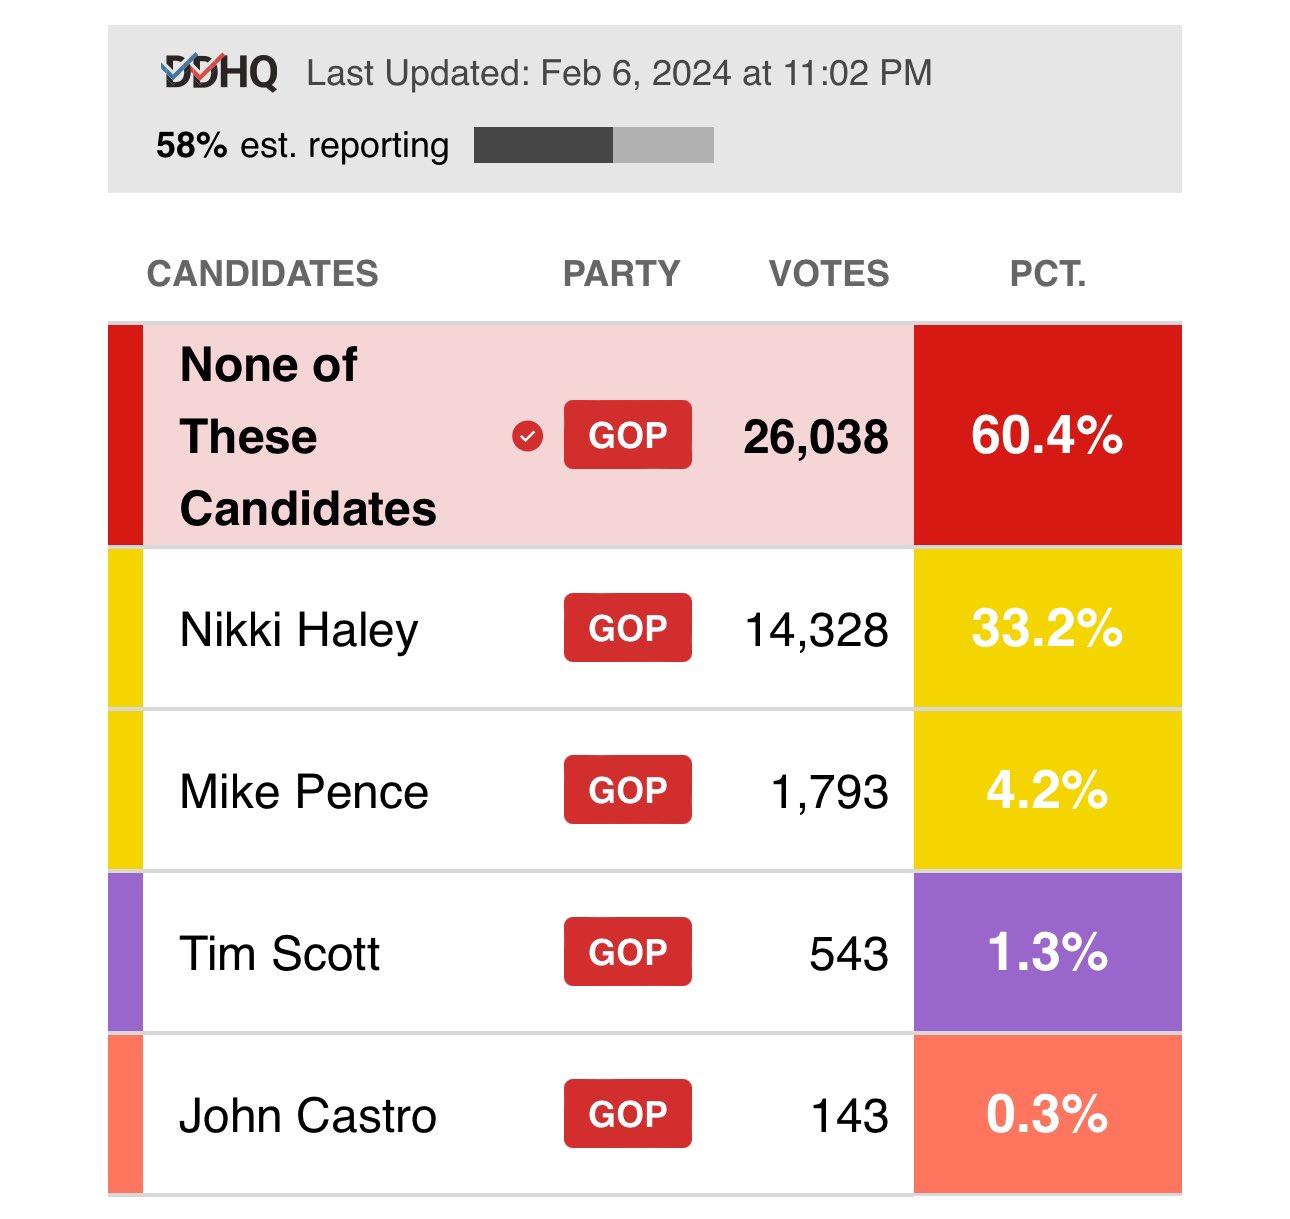Image resolution: width=1290 pixels, height=1219 pixels.
Task: Click the yellow 33.2% percentage cell
Action: [1047, 629]
